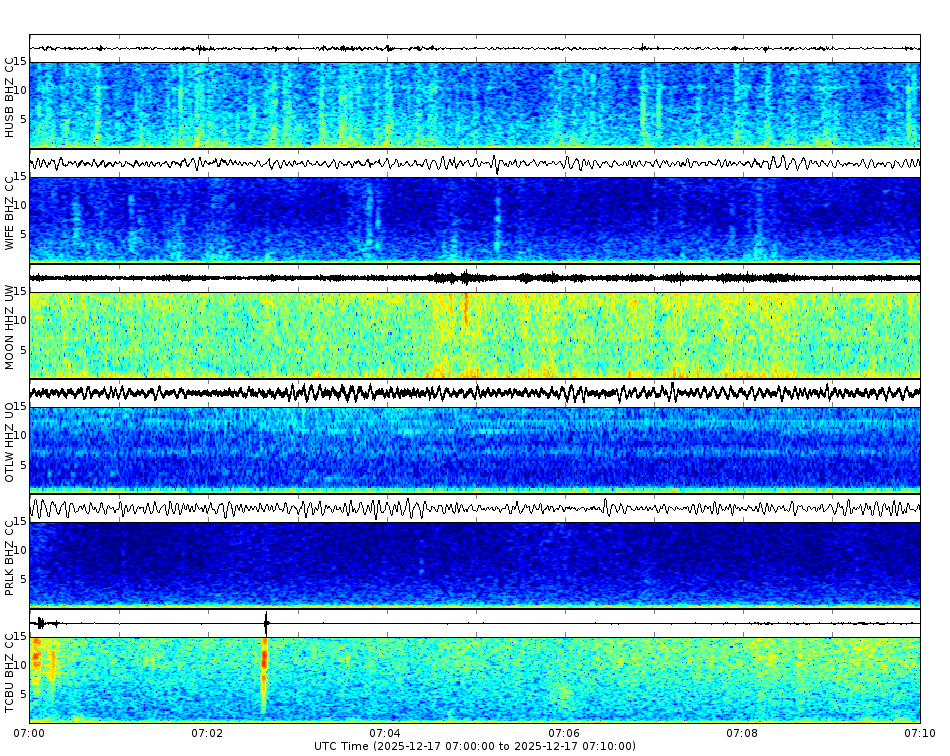Select the HUSB BHZ CC station label
950x756 pixels.
coord(10,97)
